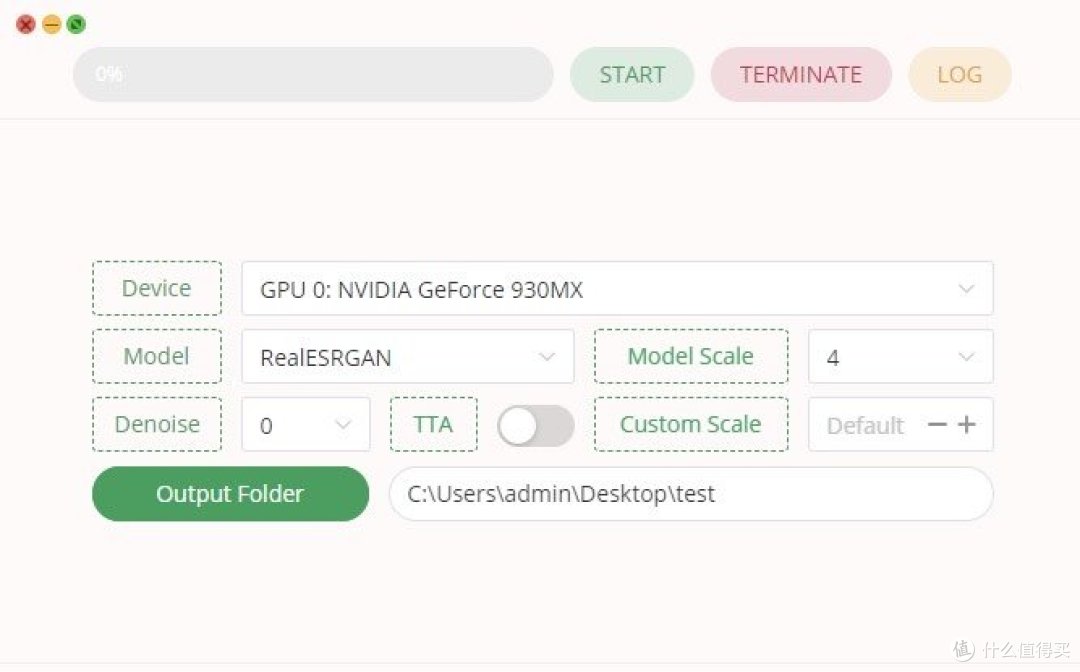Image resolution: width=1080 pixels, height=672 pixels.
Task: Open the Device GPU dropdown
Action: coord(617,288)
